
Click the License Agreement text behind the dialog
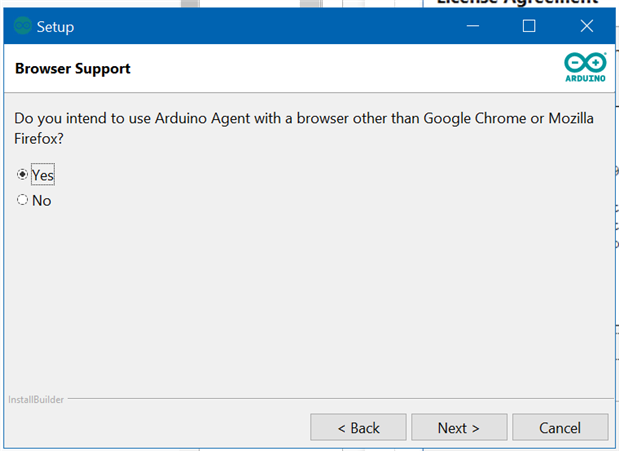click(518, 2)
